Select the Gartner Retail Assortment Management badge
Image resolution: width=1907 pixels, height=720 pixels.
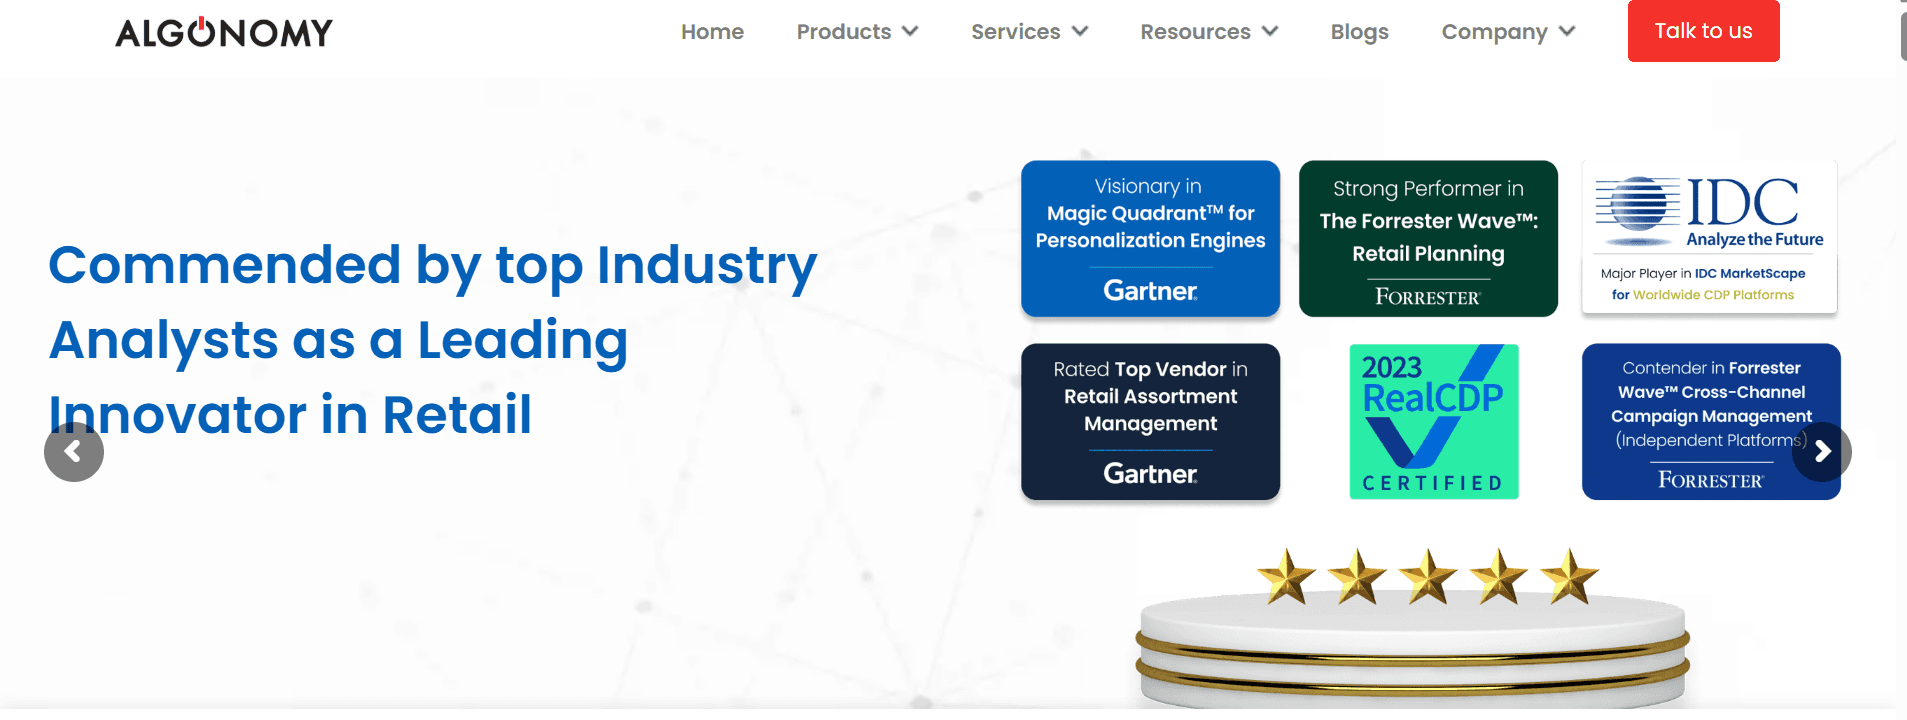[1150, 422]
